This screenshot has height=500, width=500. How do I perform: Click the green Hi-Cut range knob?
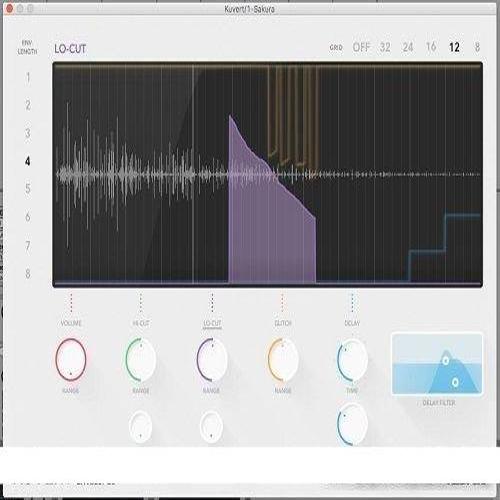click(141, 359)
